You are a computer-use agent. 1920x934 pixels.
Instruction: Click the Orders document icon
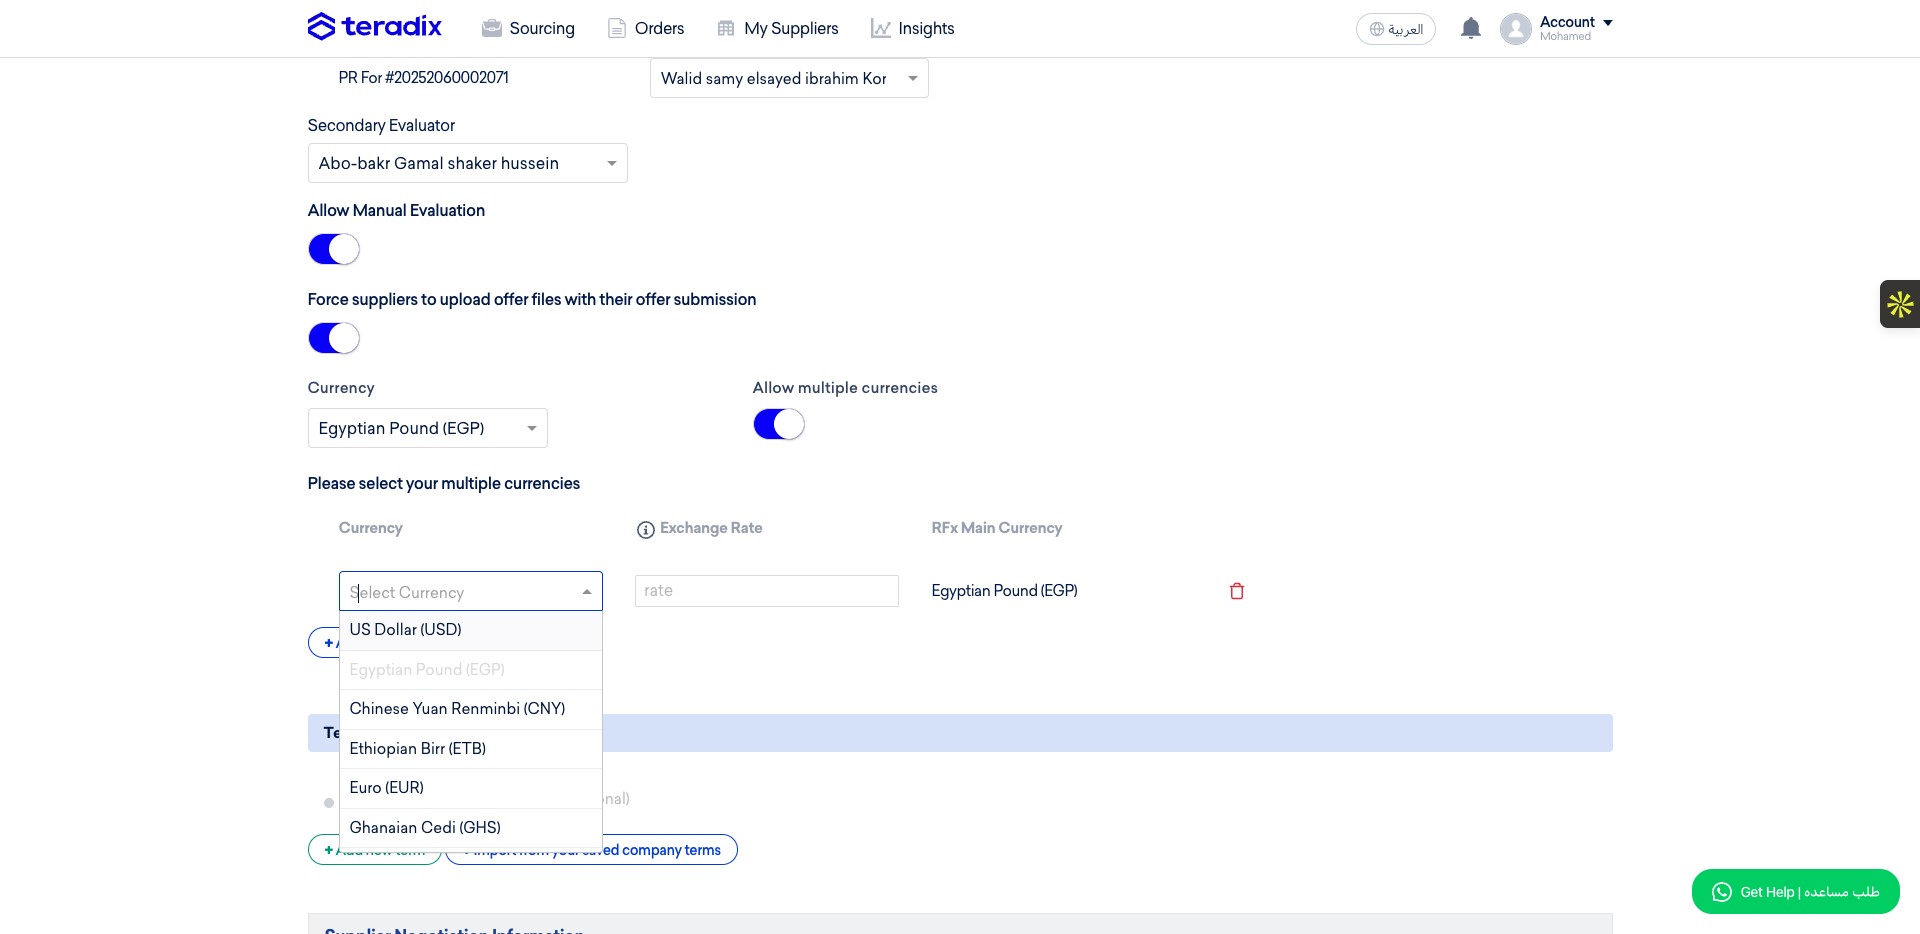(x=617, y=28)
